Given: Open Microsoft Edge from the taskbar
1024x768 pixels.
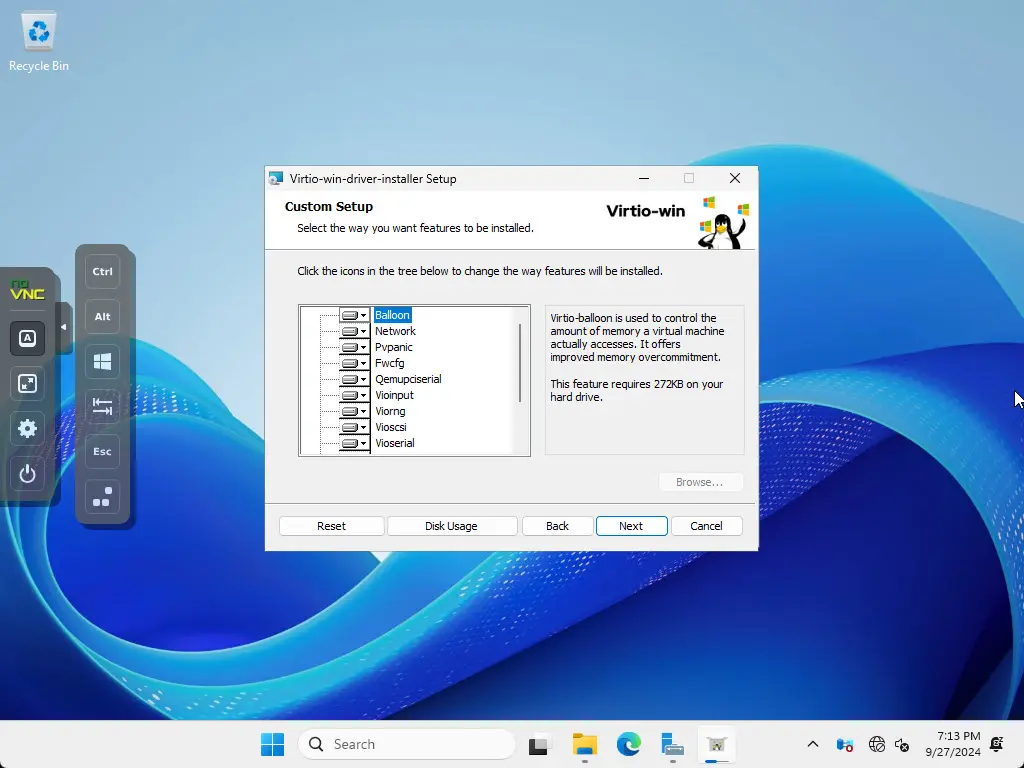Looking at the screenshot, I should point(628,744).
